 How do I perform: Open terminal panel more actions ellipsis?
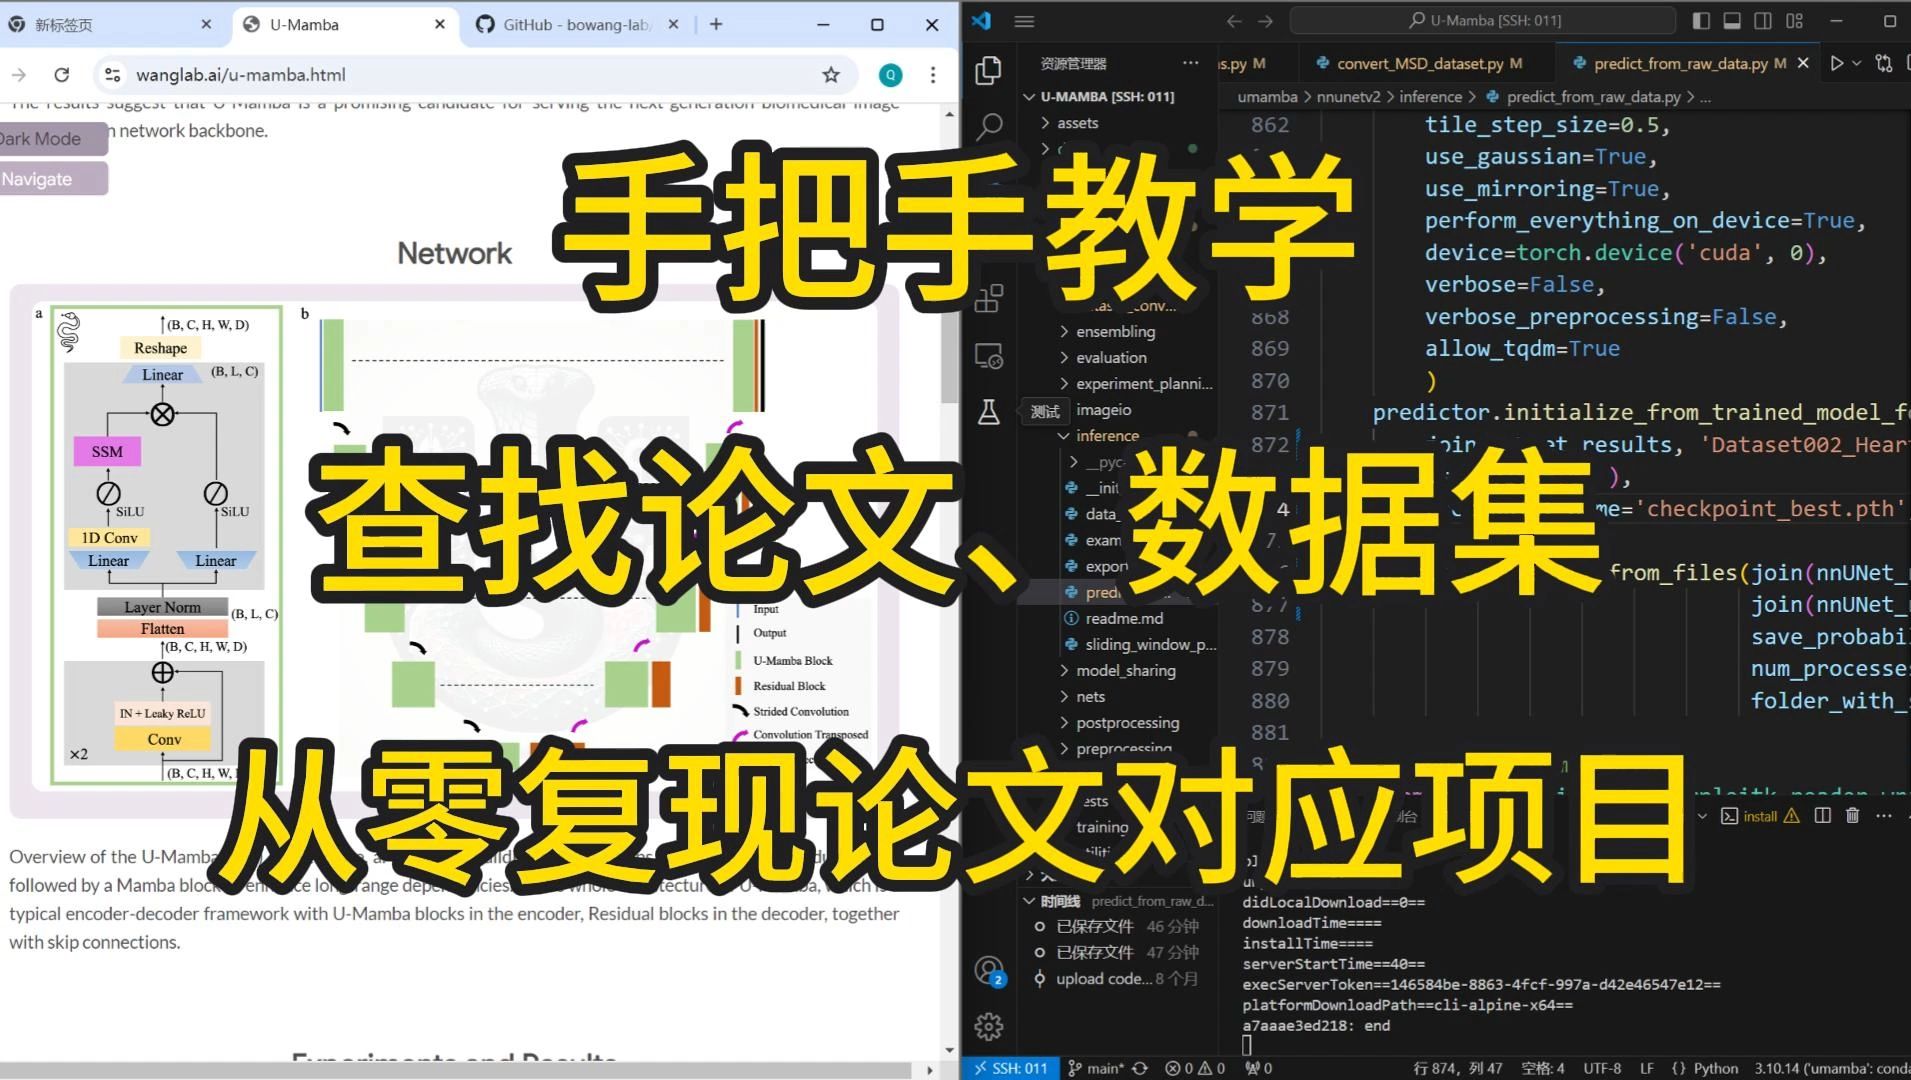(x=1884, y=816)
